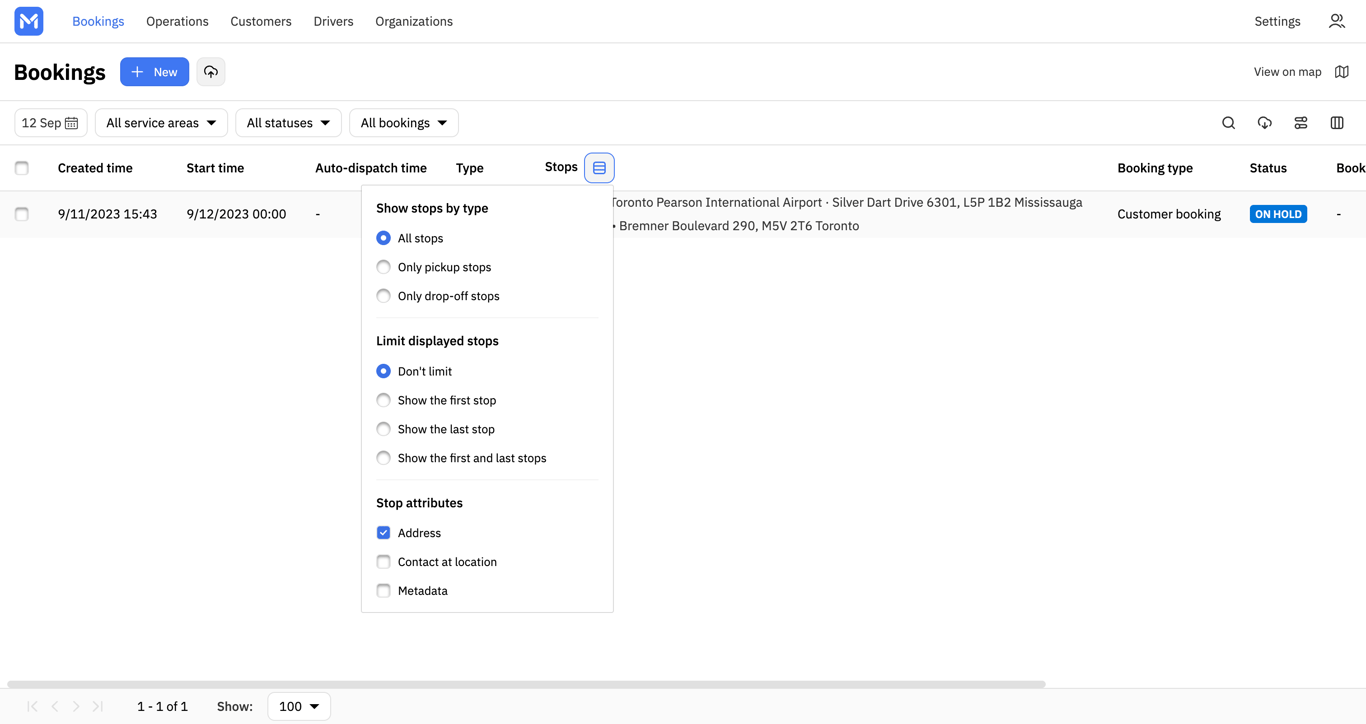The image size is (1366, 724).
Task: Click the Status column header
Action: [1268, 168]
